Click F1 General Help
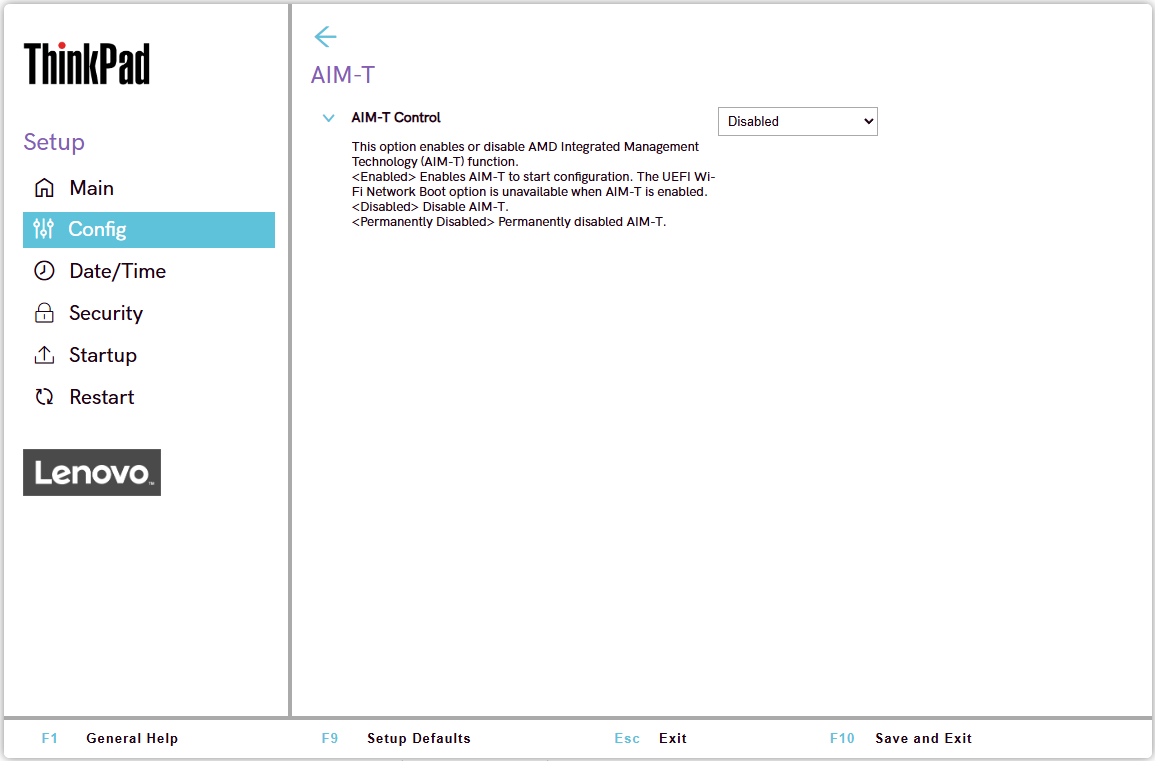The height and width of the screenshot is (761, 1155). [x=110, y=738]
